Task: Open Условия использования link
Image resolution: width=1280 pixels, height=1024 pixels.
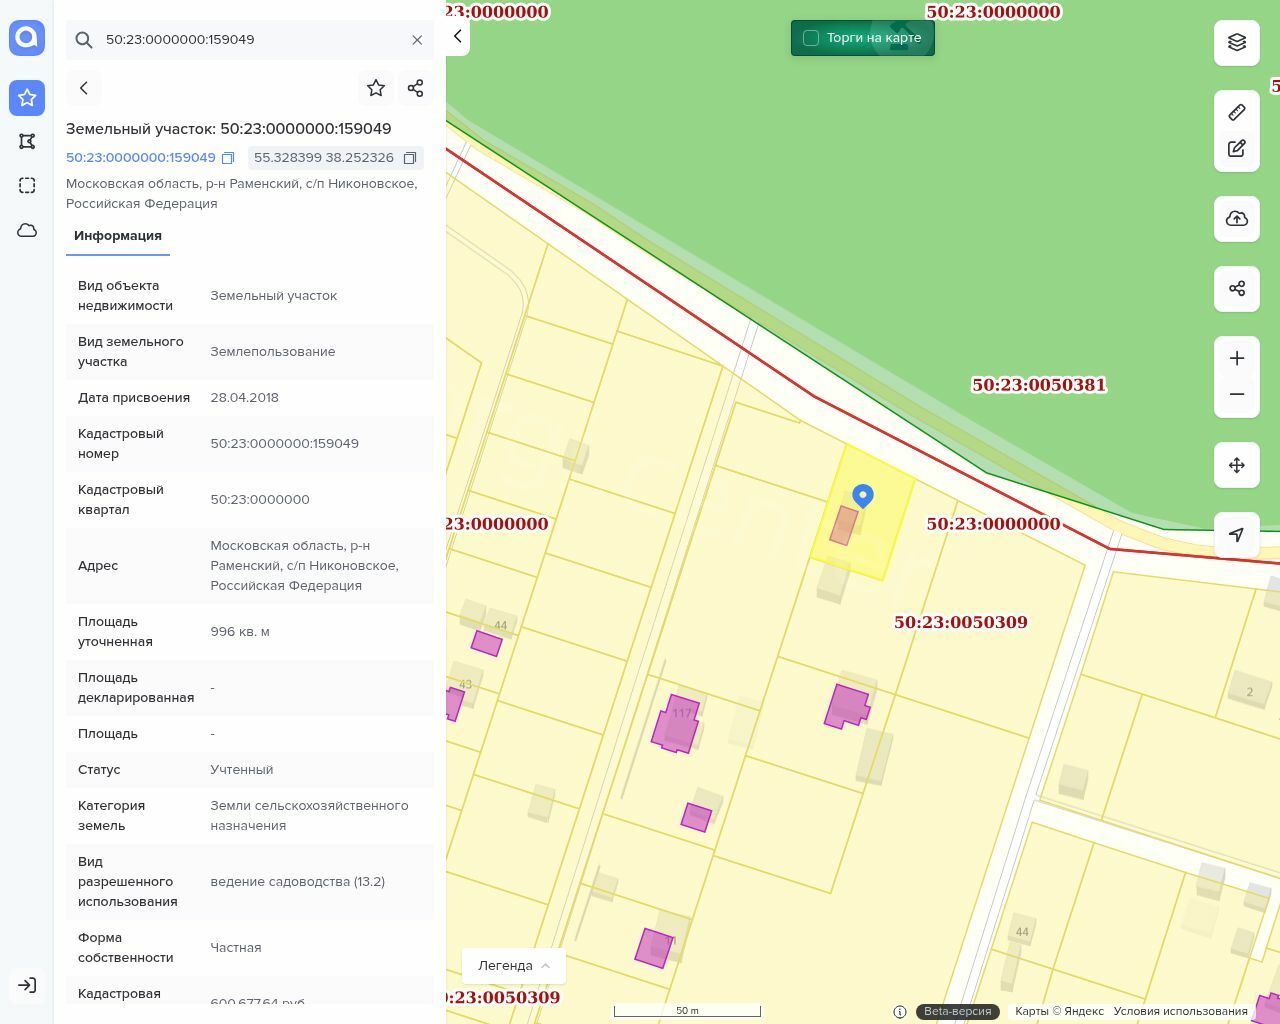Action: click(x=1180, y=1011)
